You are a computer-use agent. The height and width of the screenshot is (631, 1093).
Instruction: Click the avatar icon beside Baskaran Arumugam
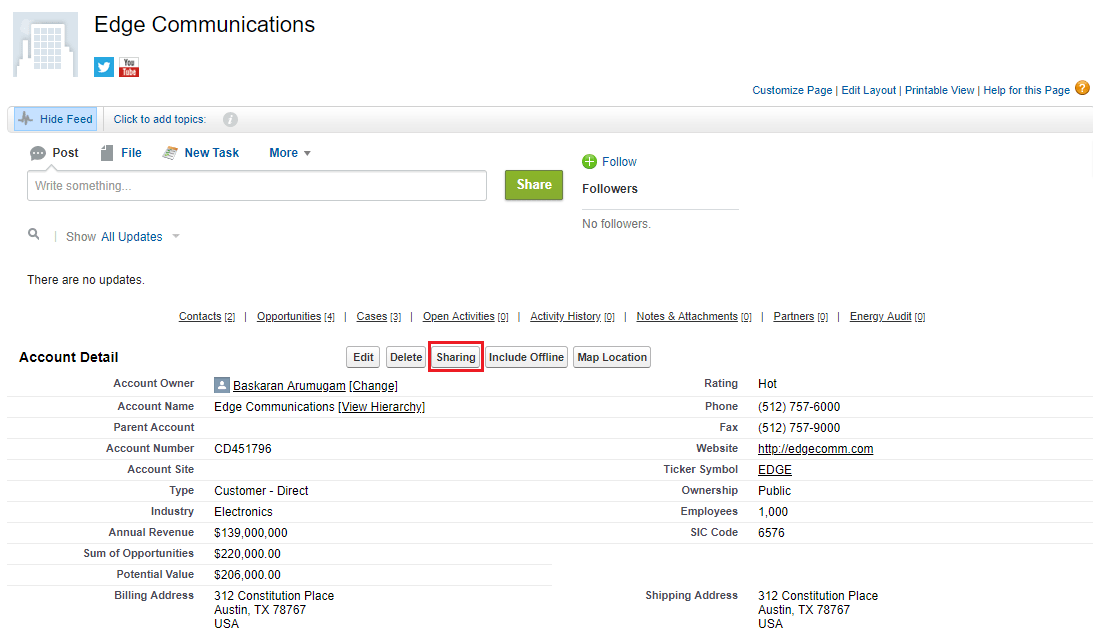tap(221, 384)
